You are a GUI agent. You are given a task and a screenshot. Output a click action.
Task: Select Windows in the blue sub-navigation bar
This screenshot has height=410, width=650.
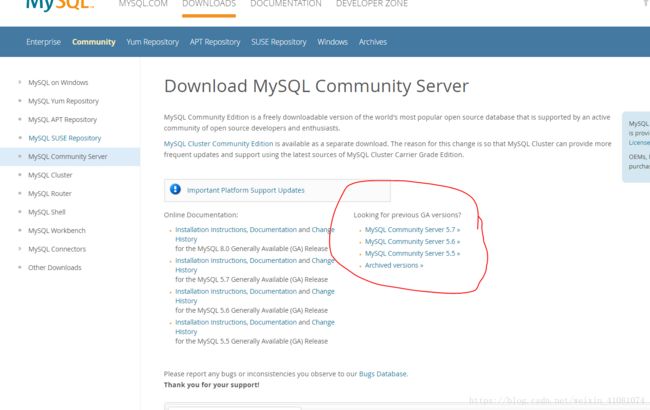click(x=332, y=42)
